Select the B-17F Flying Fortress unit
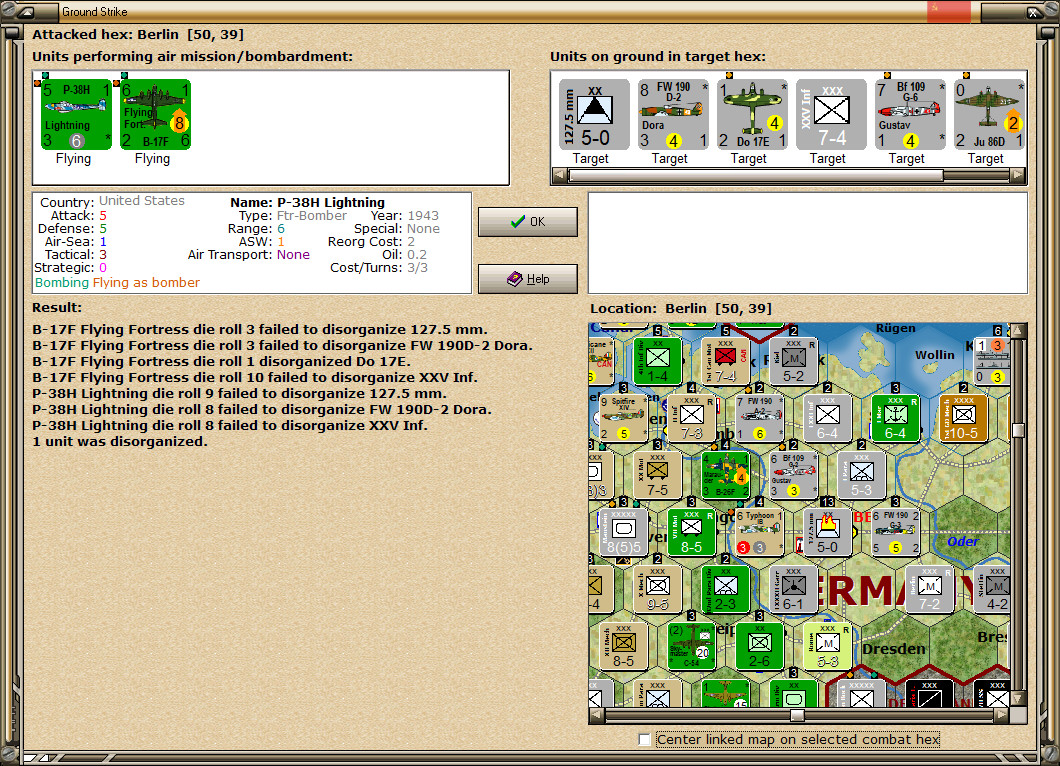The width and height of the screenshot is (1060, 766). pos(155,114)
